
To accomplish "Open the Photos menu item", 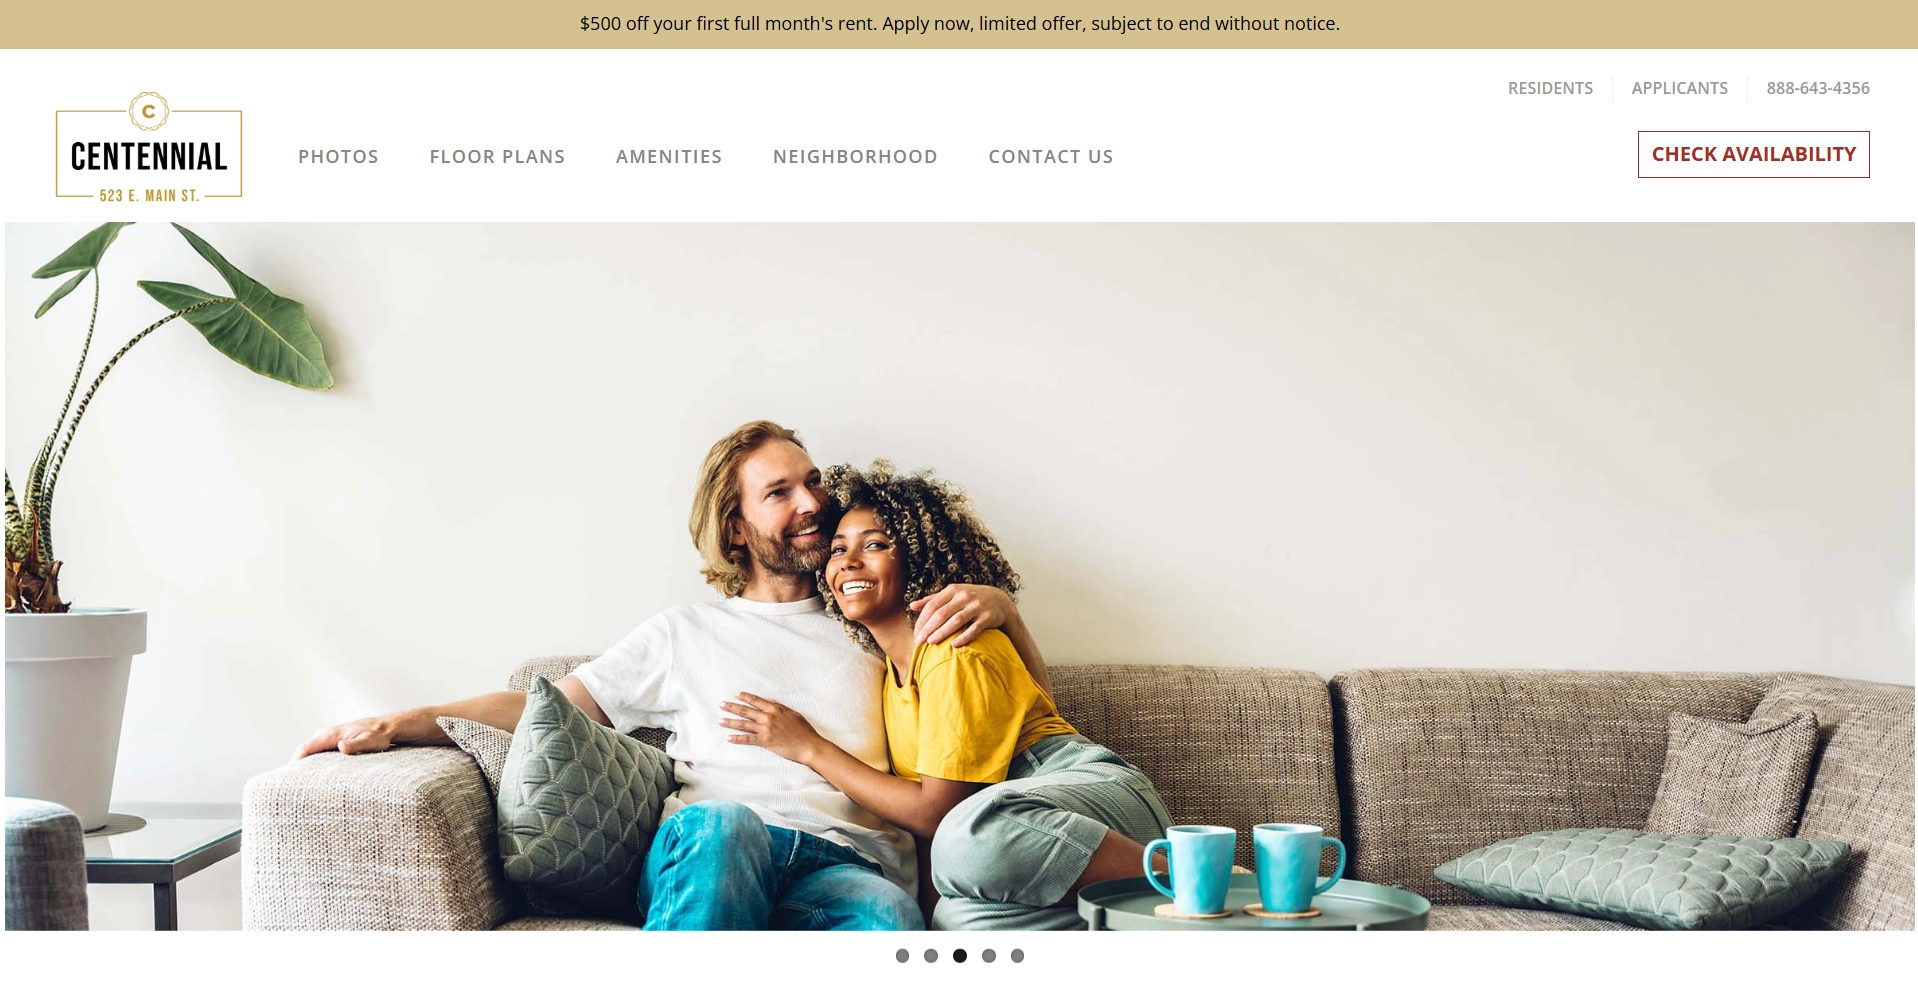I will click(338, 156).
